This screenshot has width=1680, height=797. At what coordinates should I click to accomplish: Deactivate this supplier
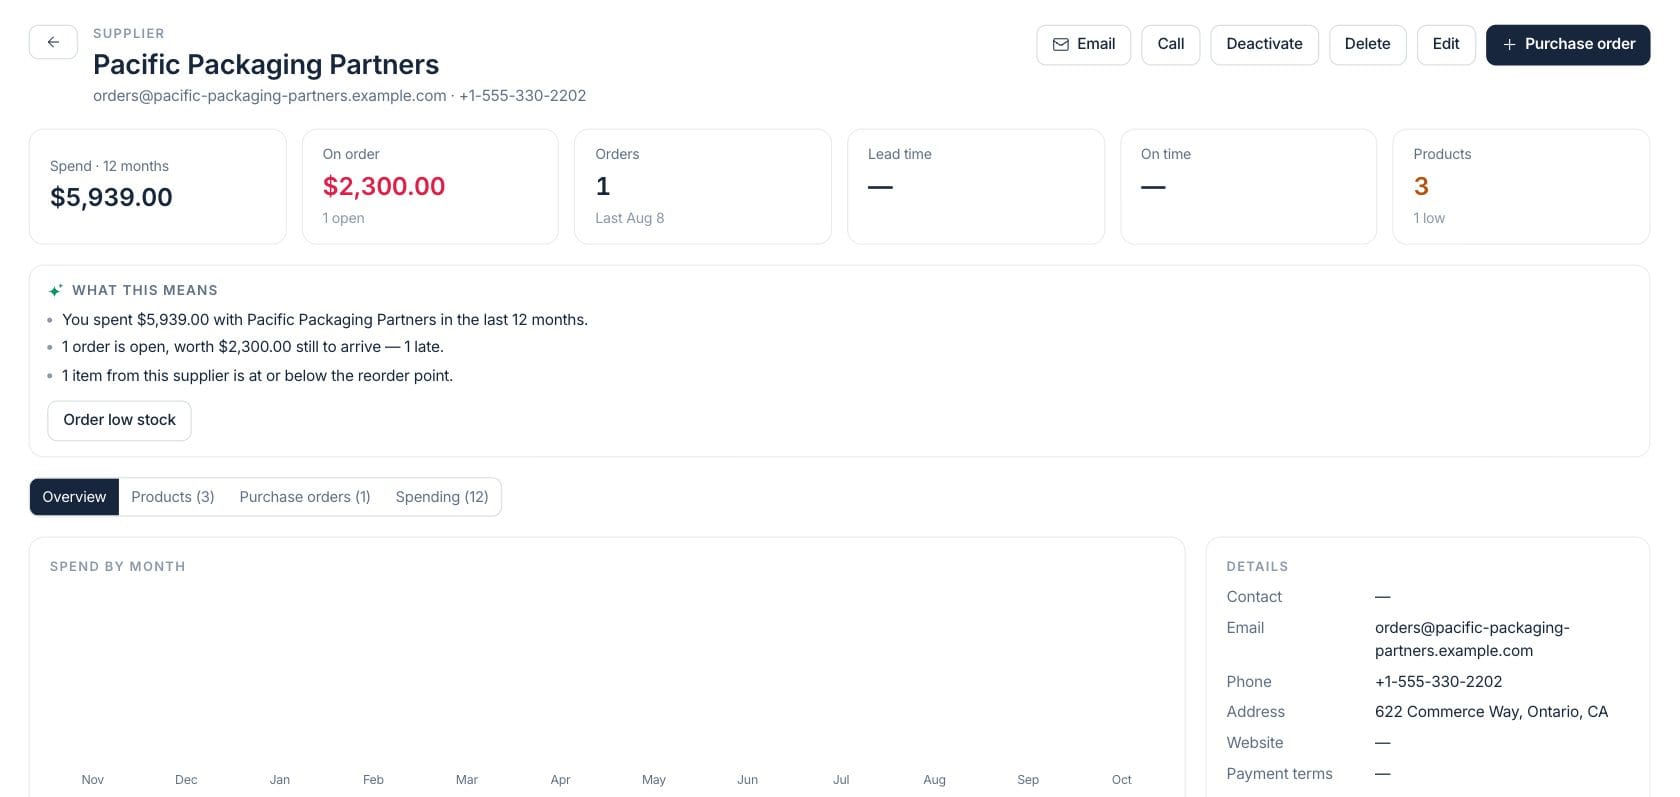(x=1264, y=44)
